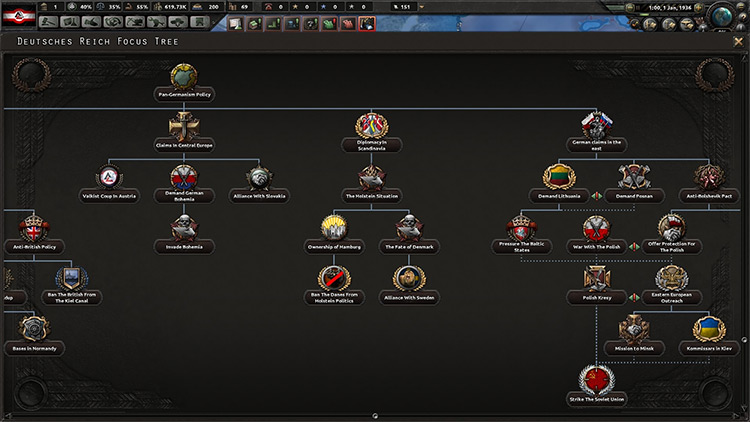Click the green money alert icon
Screen dimensions: 750x422
click(x=254, y=23)
